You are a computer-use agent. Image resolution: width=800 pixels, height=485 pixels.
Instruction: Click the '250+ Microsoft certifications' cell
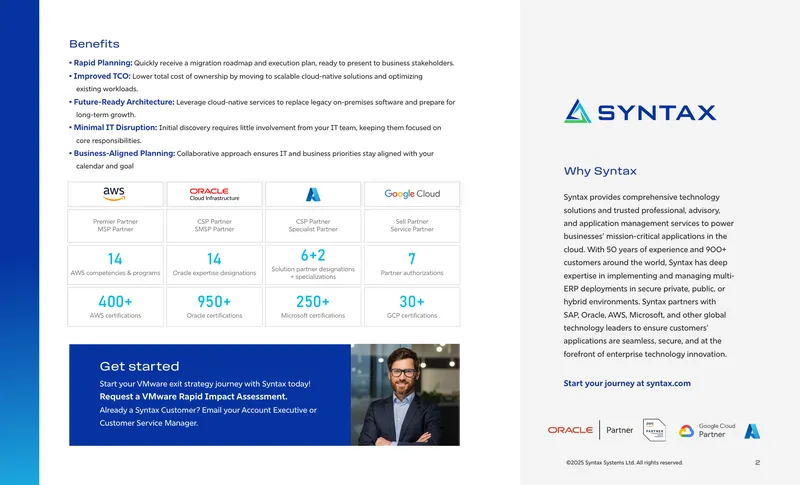(x=313, y=307)
